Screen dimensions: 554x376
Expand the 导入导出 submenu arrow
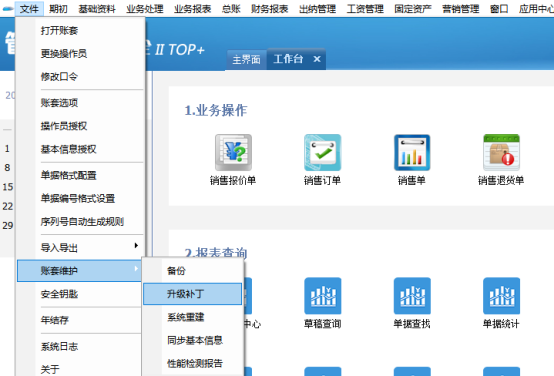[x=136, y=246]
